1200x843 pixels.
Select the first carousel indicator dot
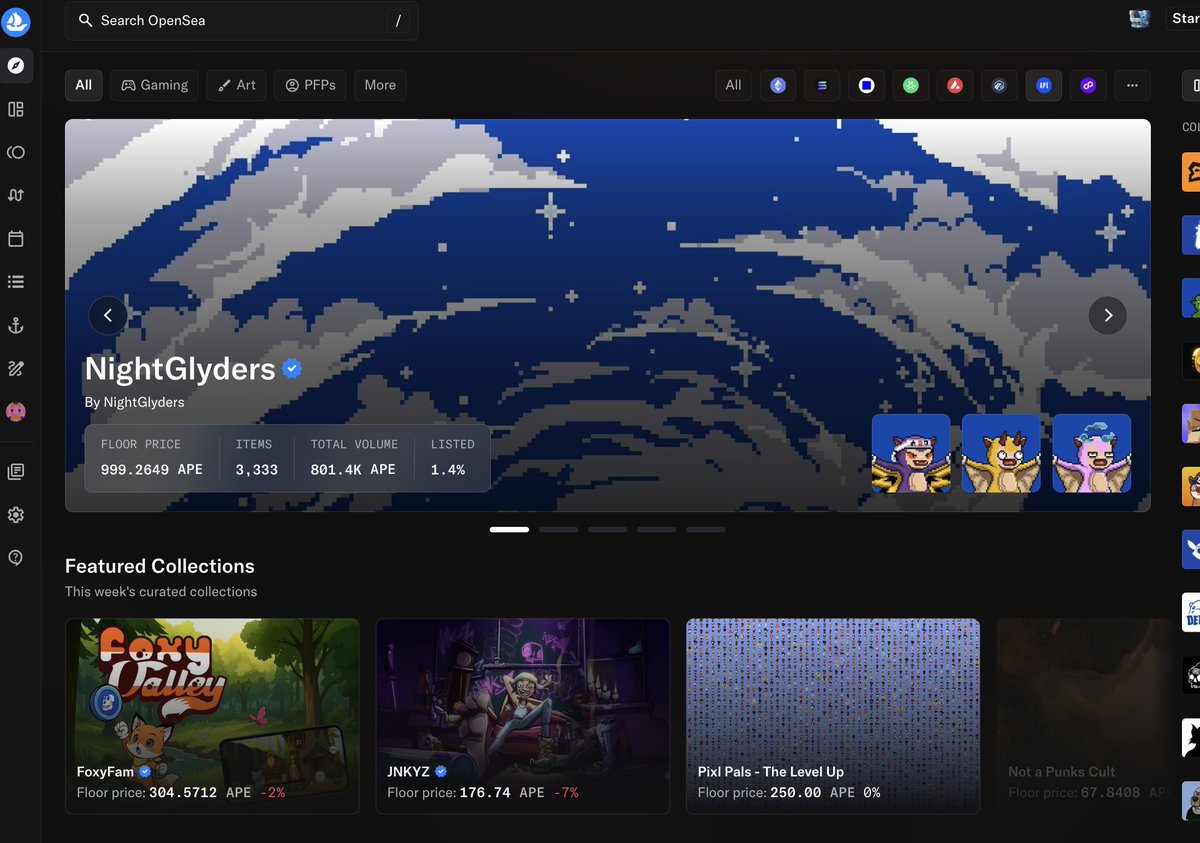pos(509,529)
